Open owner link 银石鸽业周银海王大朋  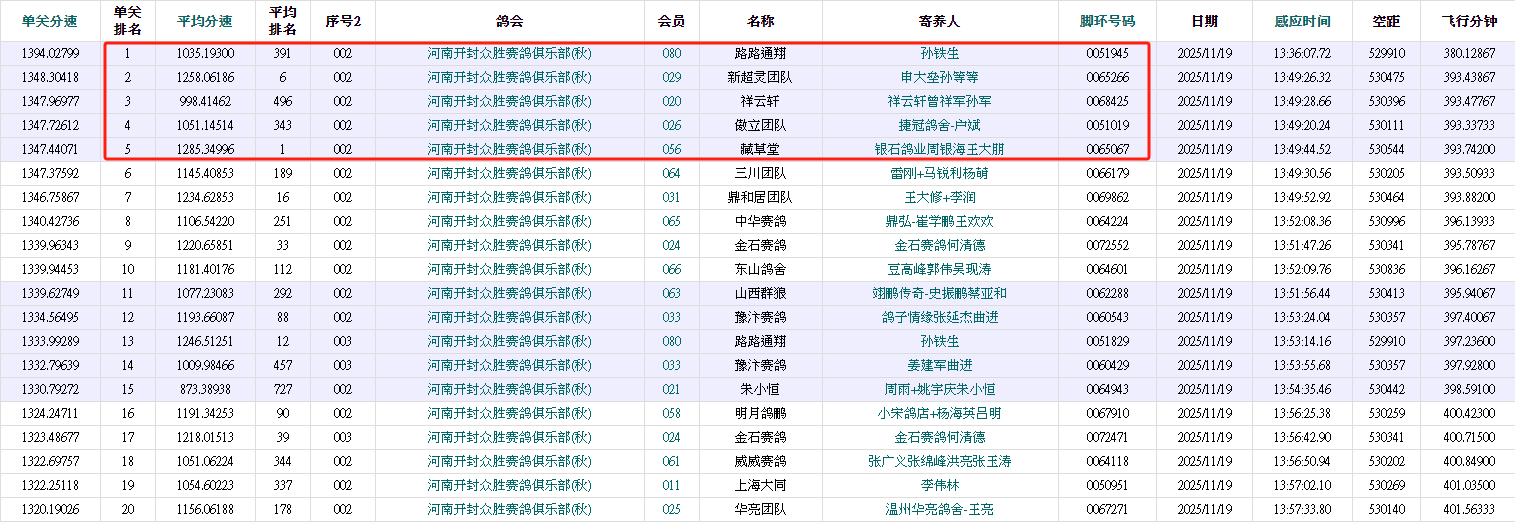pos(939,149)
